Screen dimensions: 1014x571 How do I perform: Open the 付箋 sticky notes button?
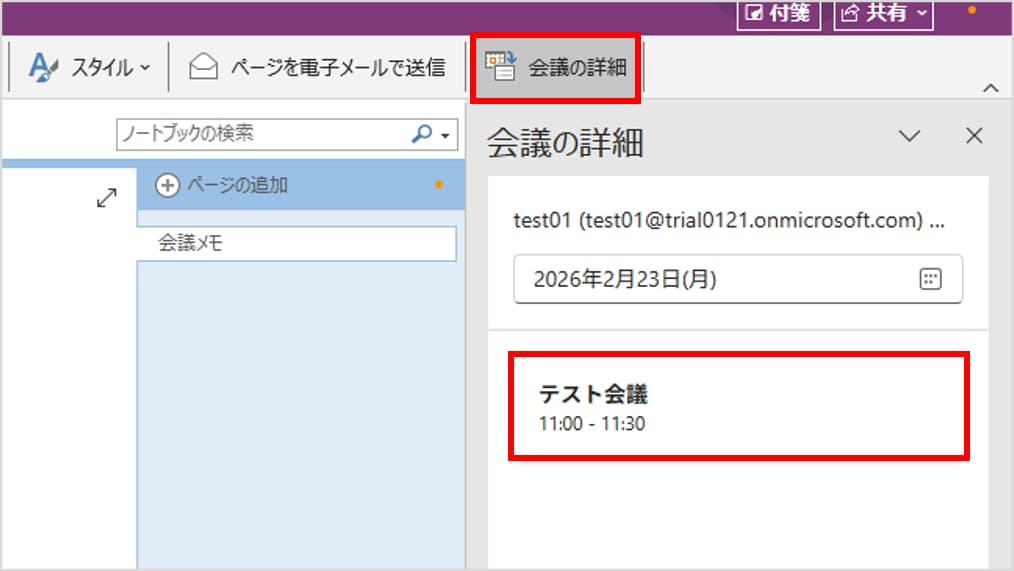tap(779, 13)
